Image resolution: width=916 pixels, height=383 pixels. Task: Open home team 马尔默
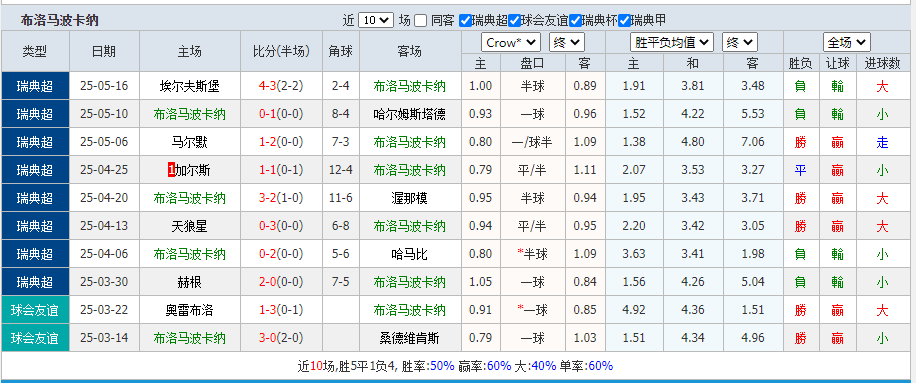pyautogui.click(x=190, y=142)
